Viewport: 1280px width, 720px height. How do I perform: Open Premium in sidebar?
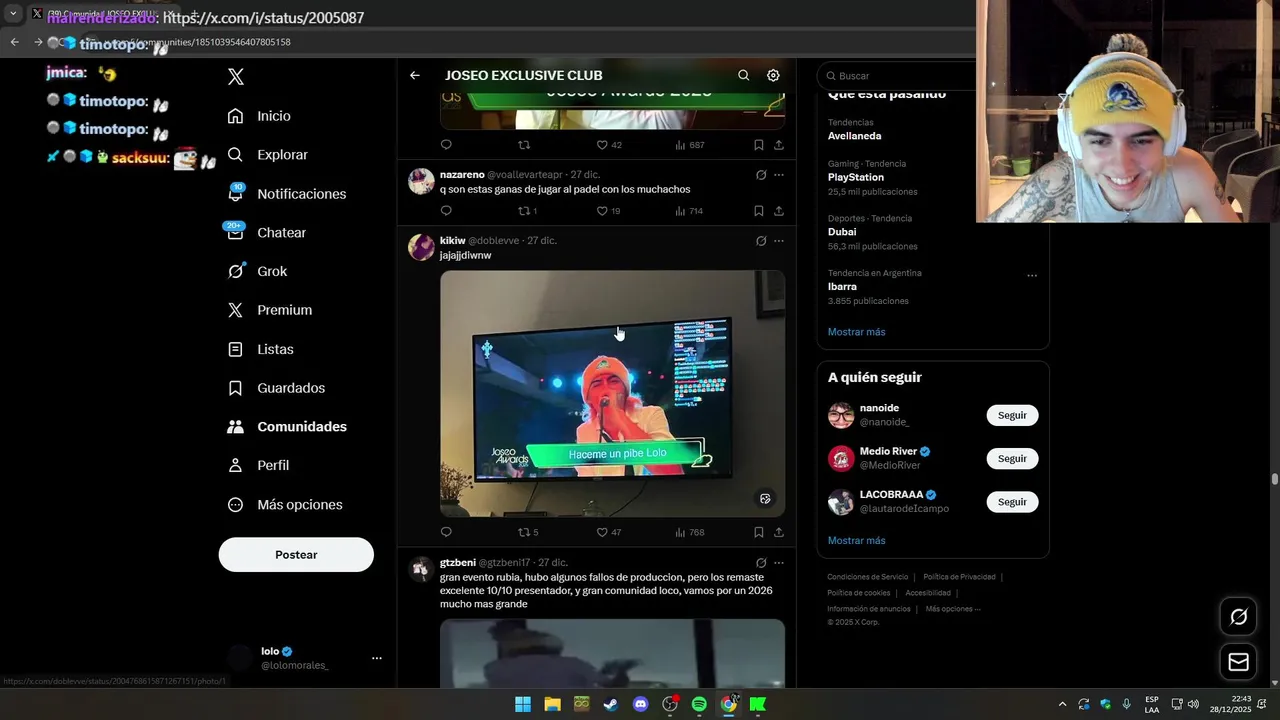click(269, 310)
